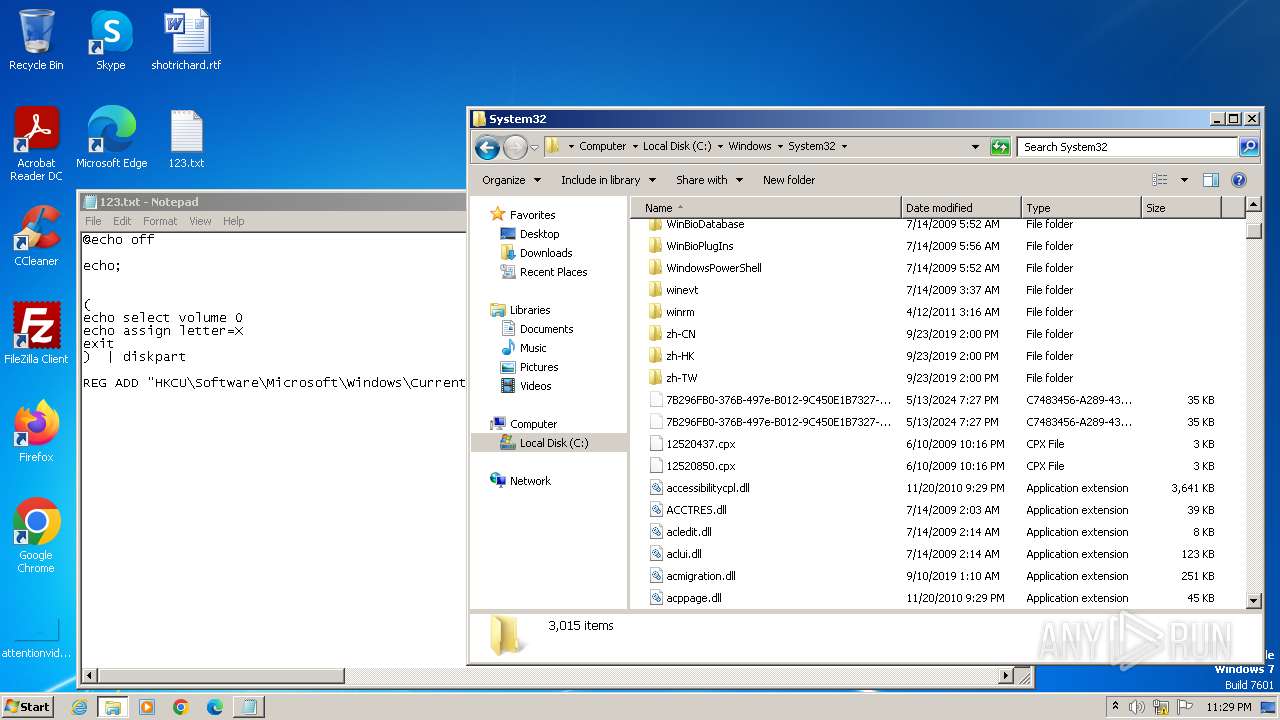Open Notepad Help menu
Screen dimensions: 1280x720
click(x=233, y=221)
